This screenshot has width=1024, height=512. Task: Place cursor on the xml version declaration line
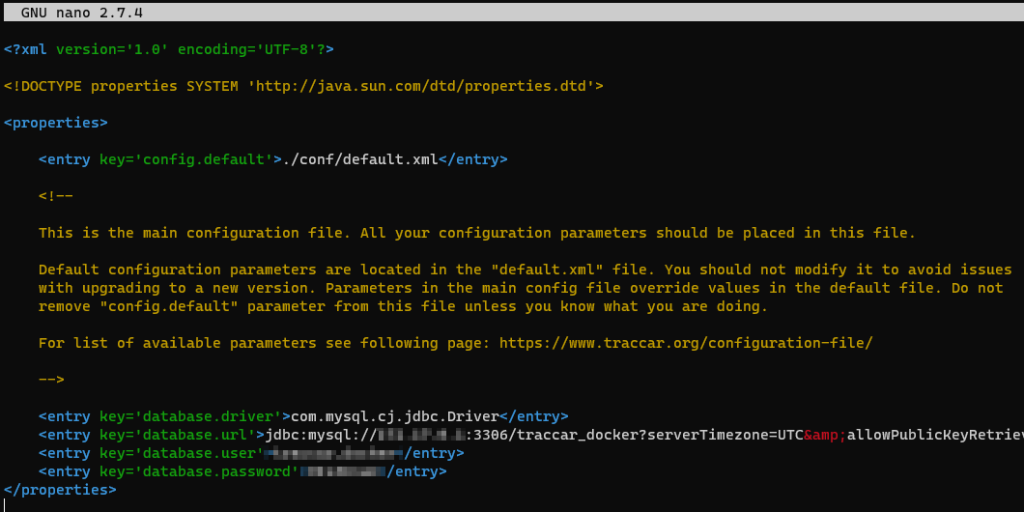pos(168,50)
